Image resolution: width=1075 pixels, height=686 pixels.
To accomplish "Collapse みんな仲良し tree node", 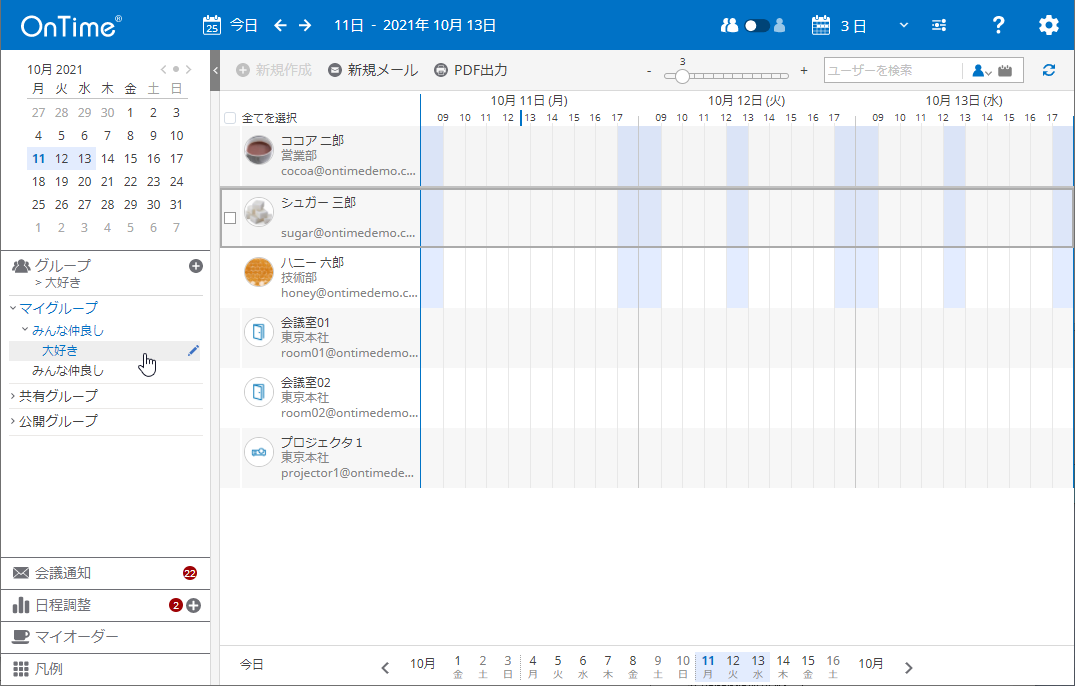I will pos(25,330).
